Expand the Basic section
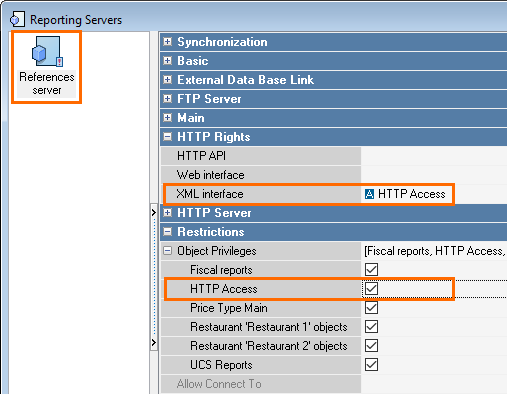The image size is (507, 394). tap(168, 61)
